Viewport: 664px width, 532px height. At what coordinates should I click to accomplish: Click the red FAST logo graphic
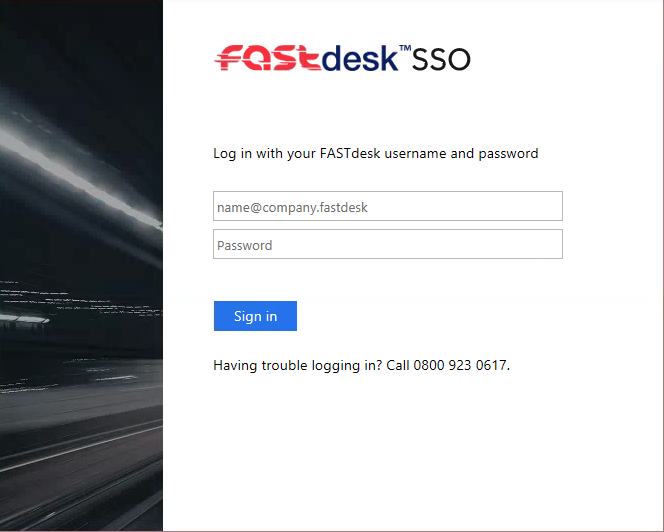(x=268, y=58)
